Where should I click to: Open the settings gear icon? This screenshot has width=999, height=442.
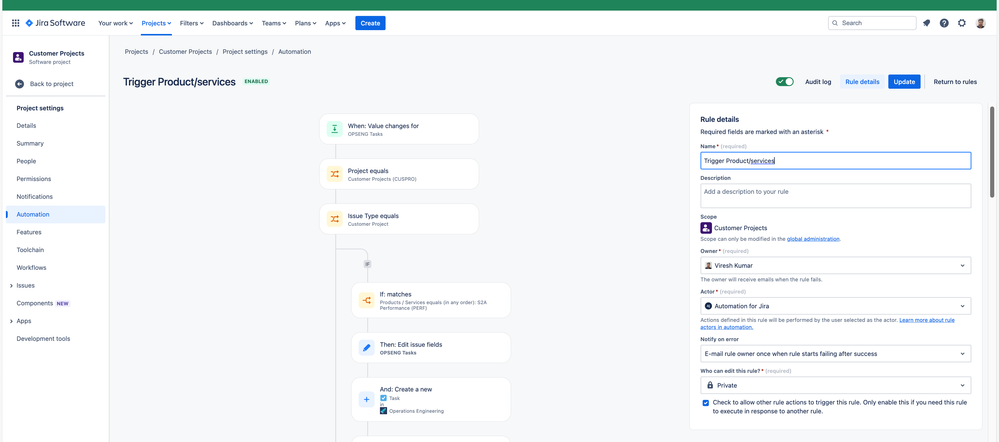962,23
